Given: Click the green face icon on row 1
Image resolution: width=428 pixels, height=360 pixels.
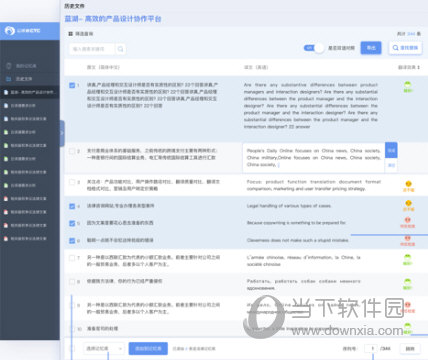Looking at the screenshot, I should tap(408, 84).
